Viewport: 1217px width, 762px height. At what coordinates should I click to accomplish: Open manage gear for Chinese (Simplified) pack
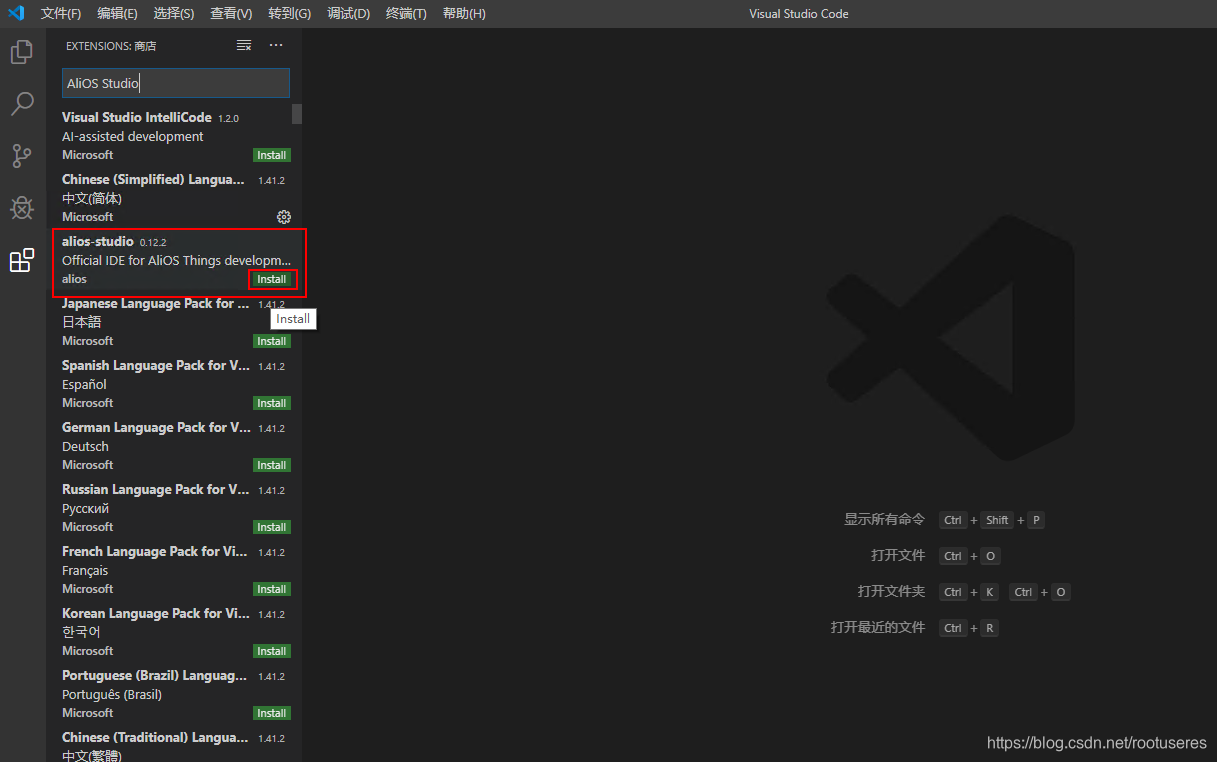(x=284, y=217)
